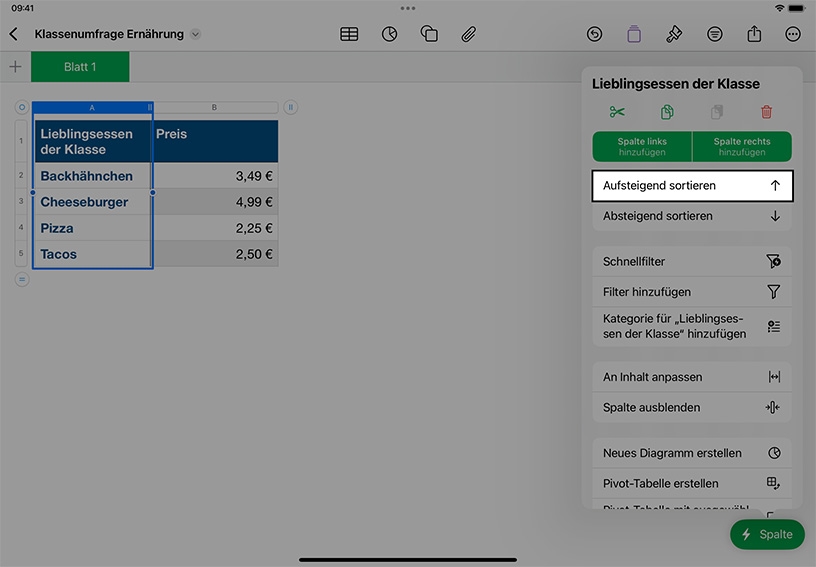Open the organize/filter lines icon in toolbar
The width and height of the screenshot is (816, 567).
click(715, 34)
